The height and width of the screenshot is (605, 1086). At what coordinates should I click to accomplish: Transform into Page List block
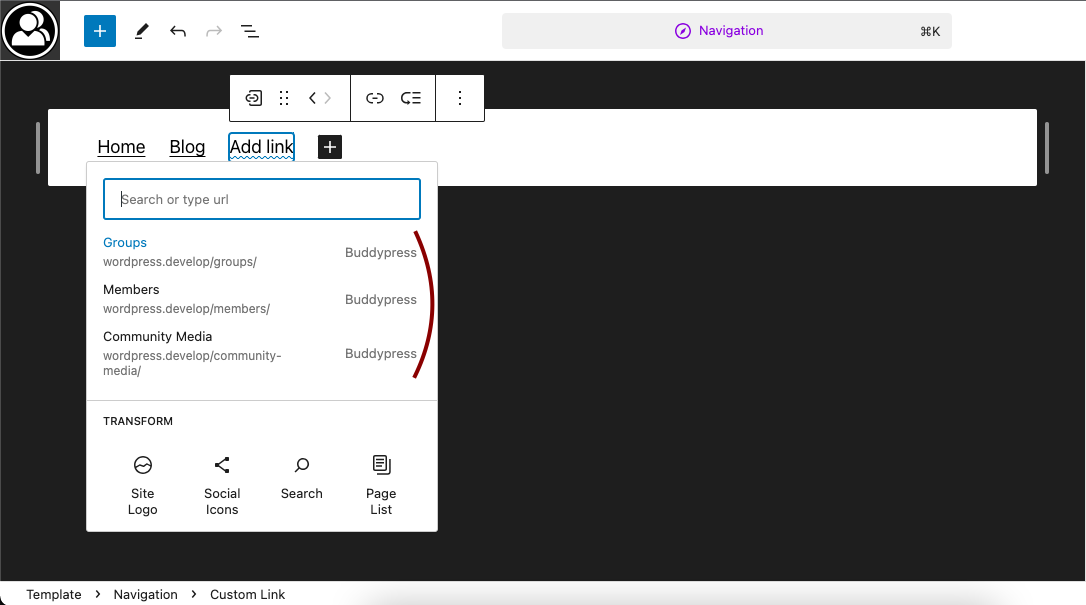coord(381,486)
